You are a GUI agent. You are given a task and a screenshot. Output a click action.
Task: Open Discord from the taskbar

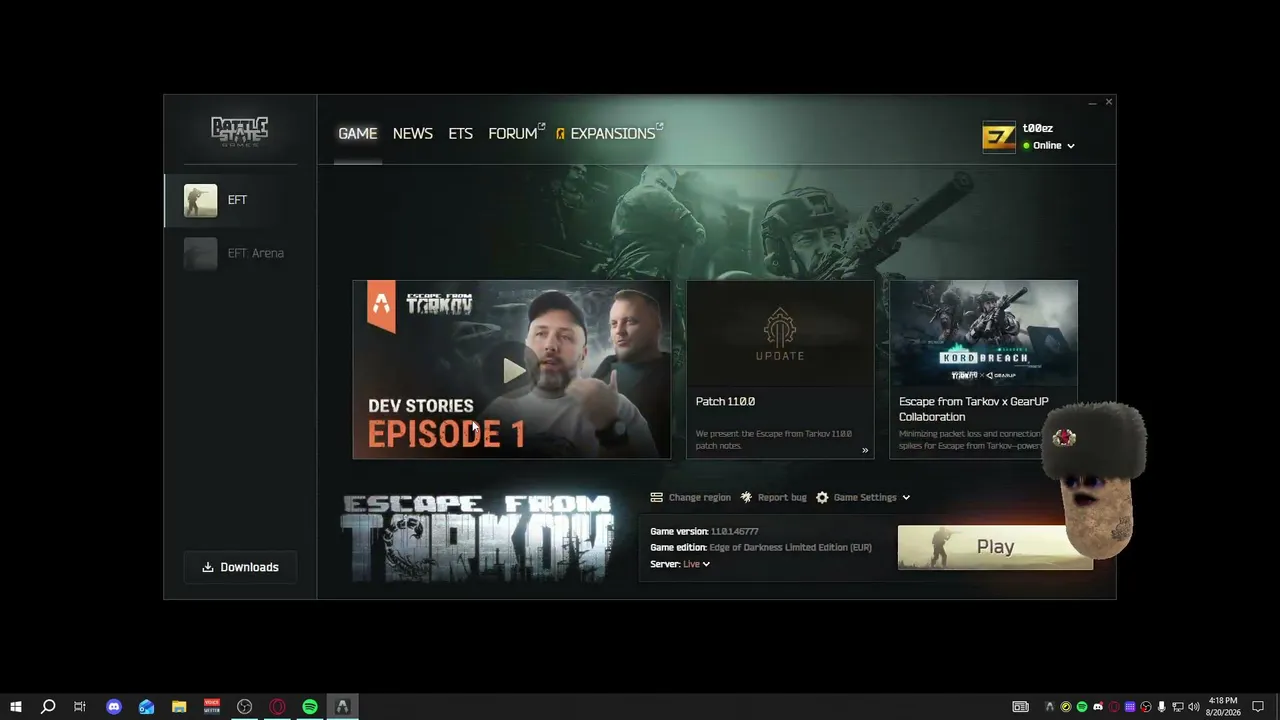click(114, 707)
